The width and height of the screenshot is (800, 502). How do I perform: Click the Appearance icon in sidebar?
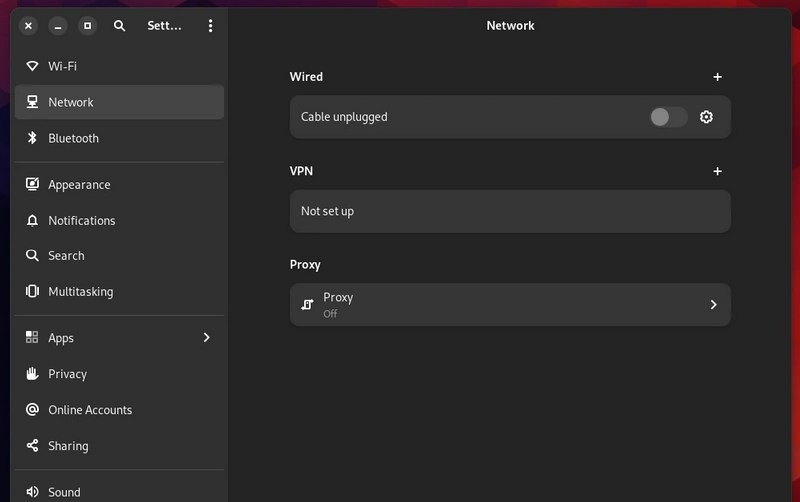(32, 184)
